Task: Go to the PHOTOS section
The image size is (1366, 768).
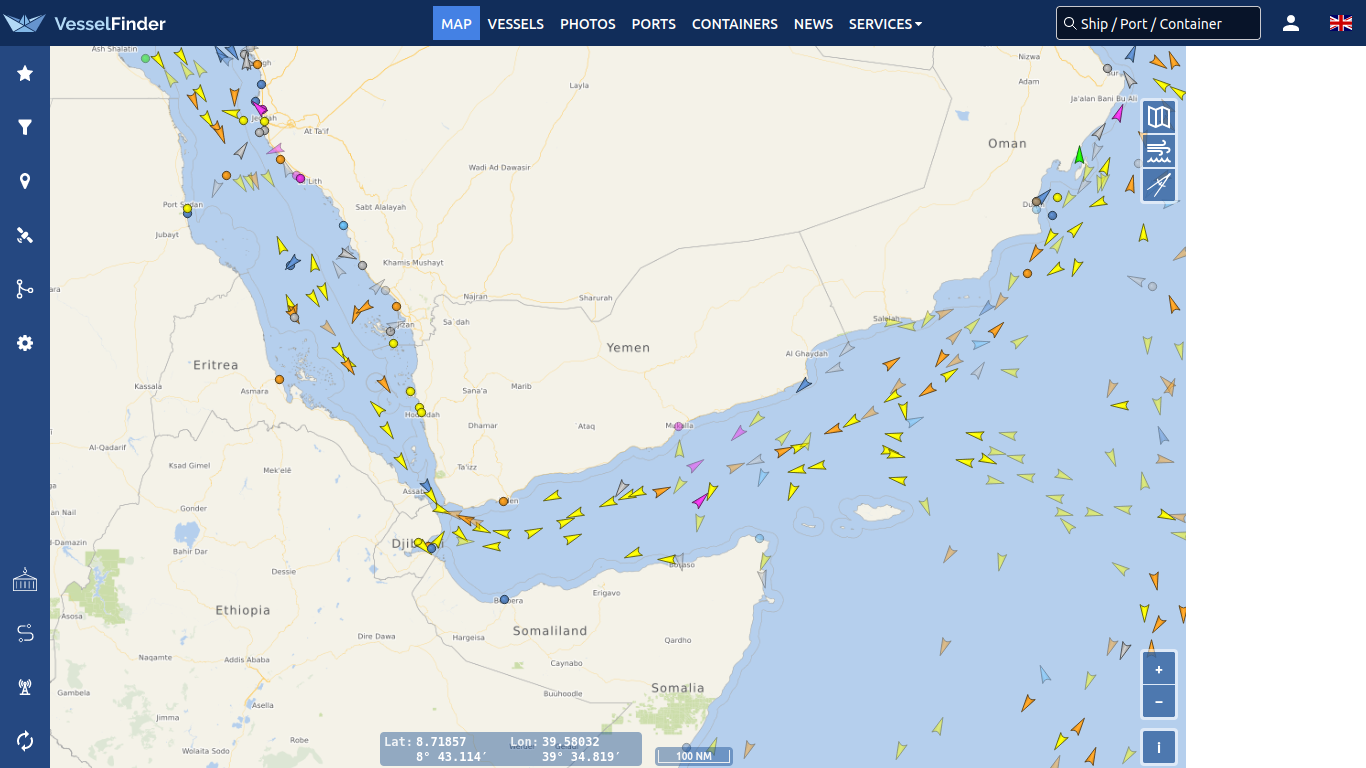Action: tap(588, 23)
